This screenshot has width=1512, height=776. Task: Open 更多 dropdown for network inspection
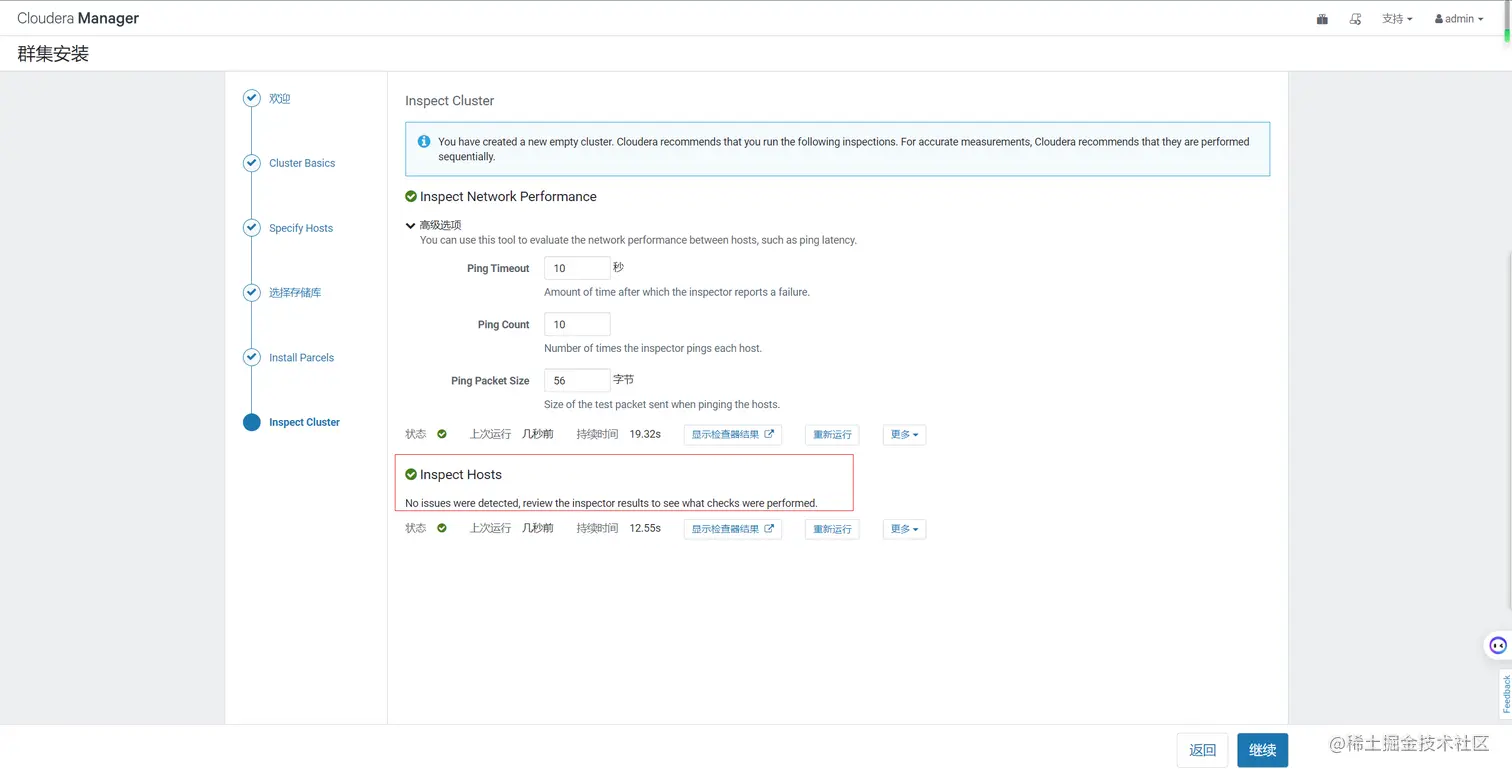[904, 434]
